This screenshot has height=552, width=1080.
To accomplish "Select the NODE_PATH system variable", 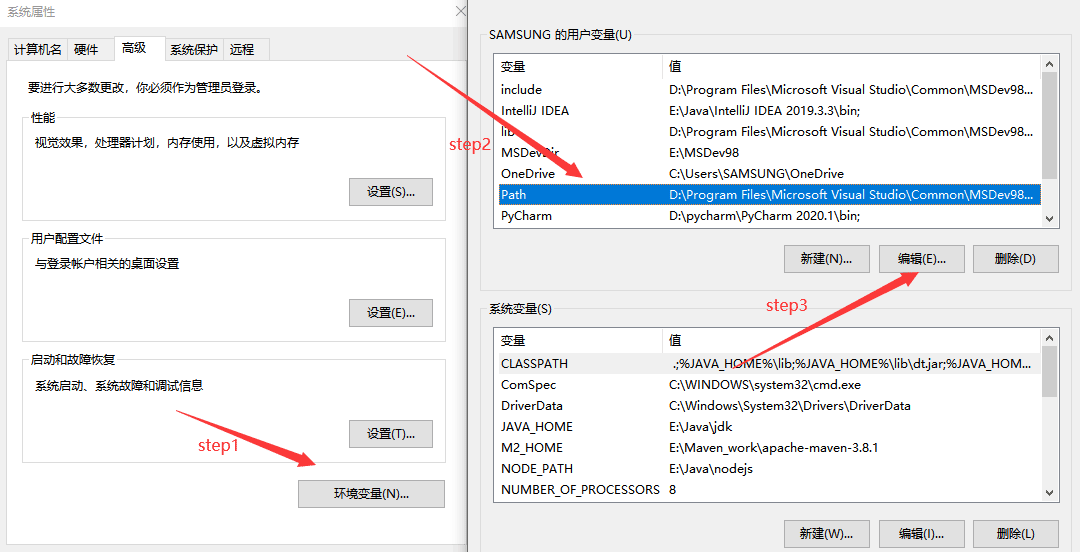I will [769, 469].
